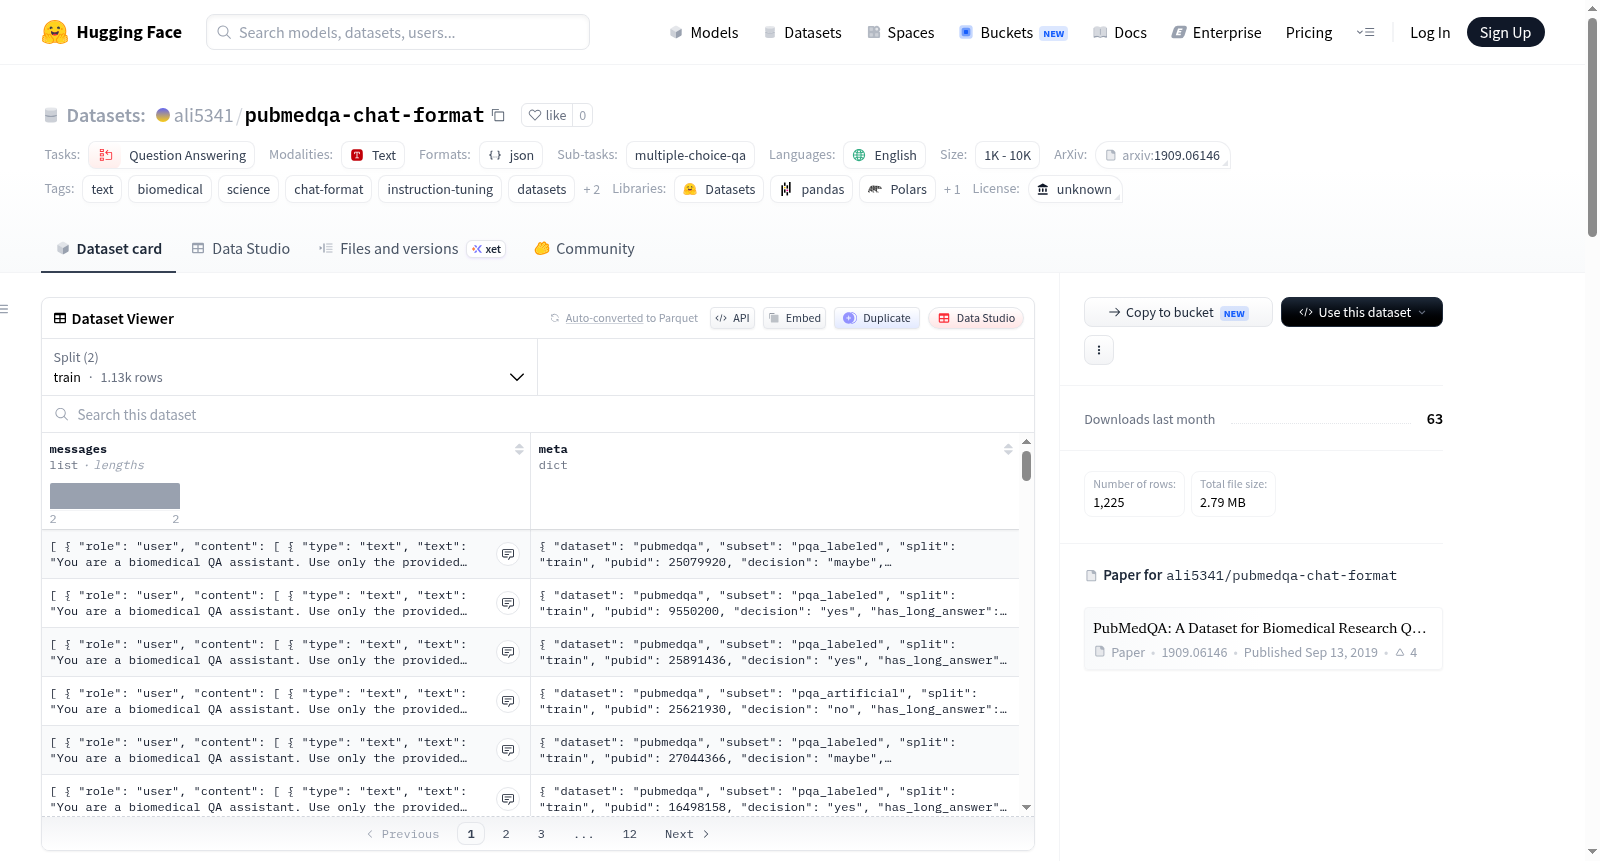Select the biomedical tag
The image size is (1600, 861).
(170, 189)
